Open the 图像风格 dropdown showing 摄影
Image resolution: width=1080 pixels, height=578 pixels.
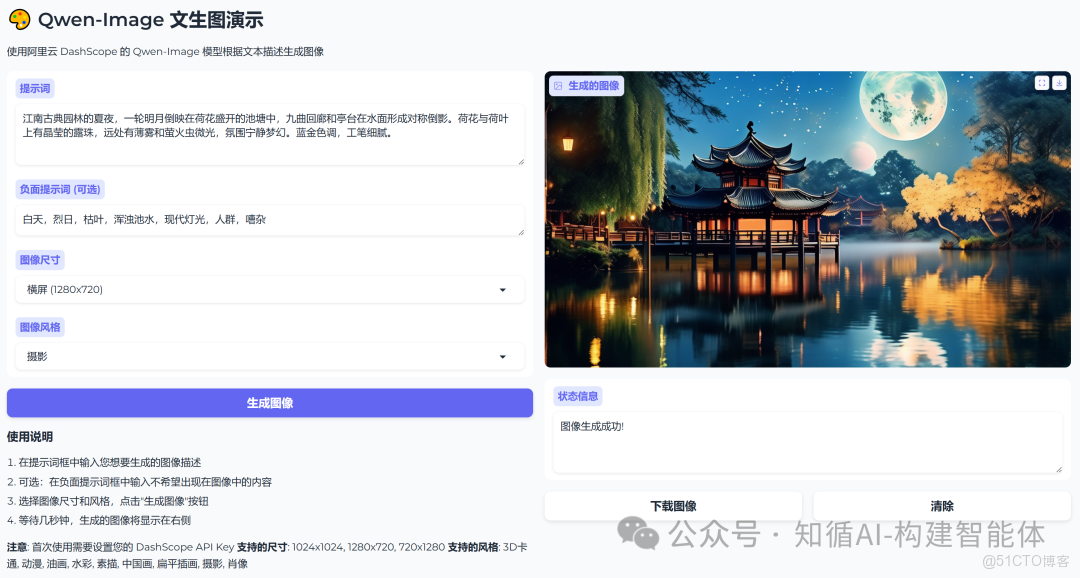point(269,356)
